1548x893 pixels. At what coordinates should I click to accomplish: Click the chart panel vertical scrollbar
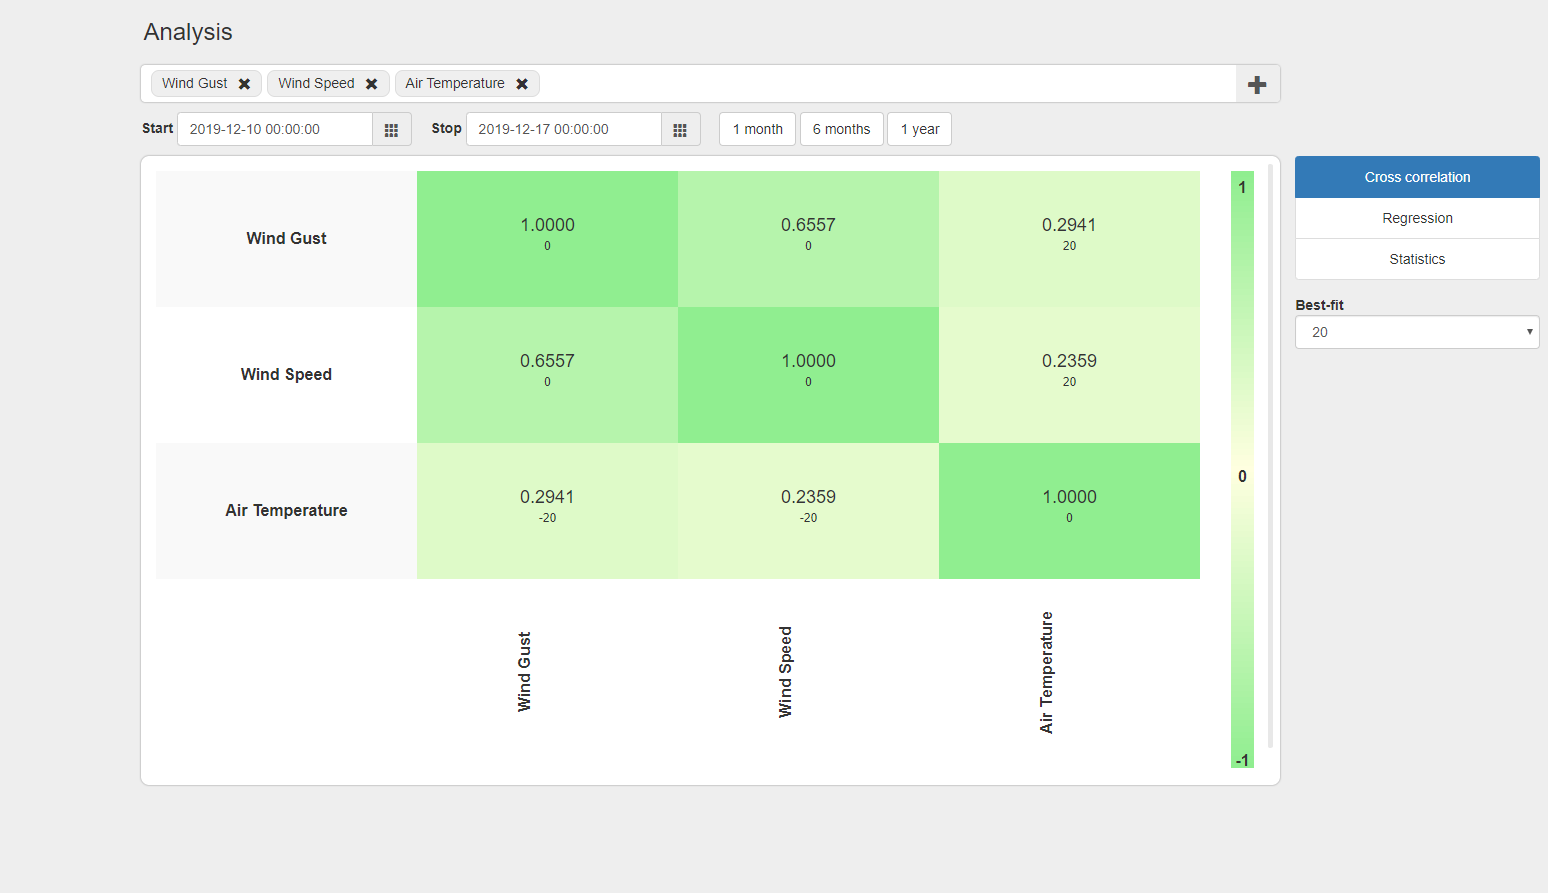coord(1270,456)
